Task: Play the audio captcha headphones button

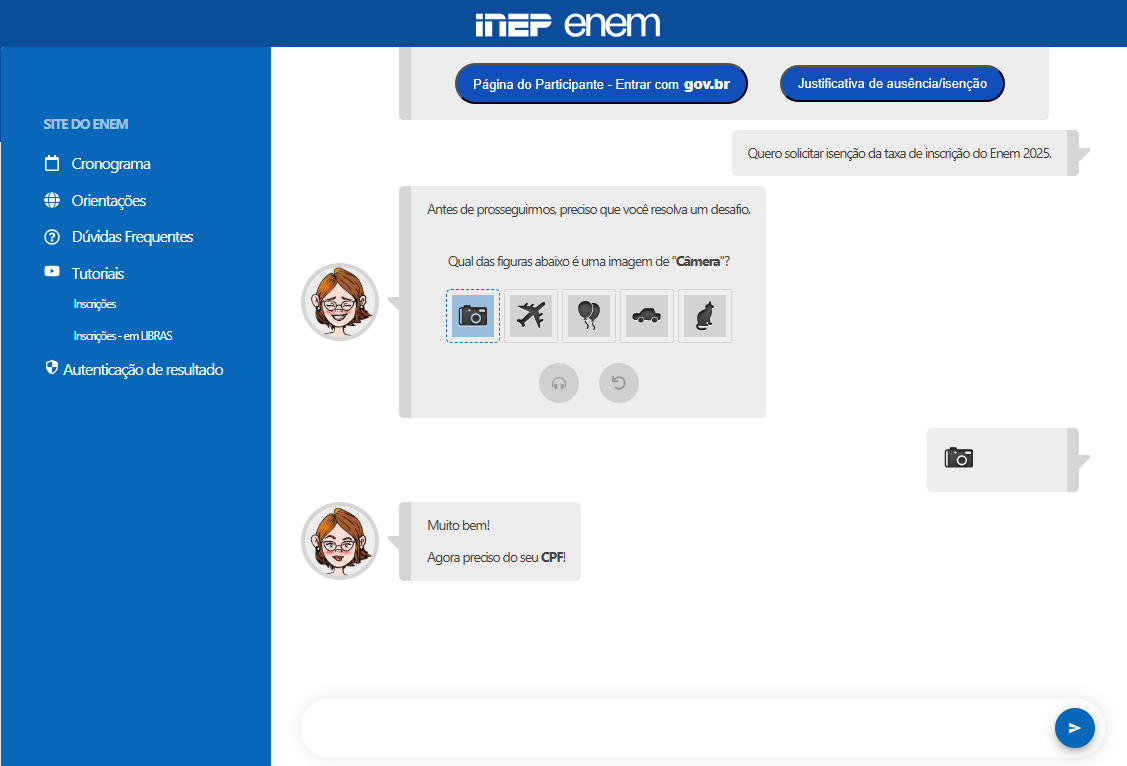Action: (559, 383)
